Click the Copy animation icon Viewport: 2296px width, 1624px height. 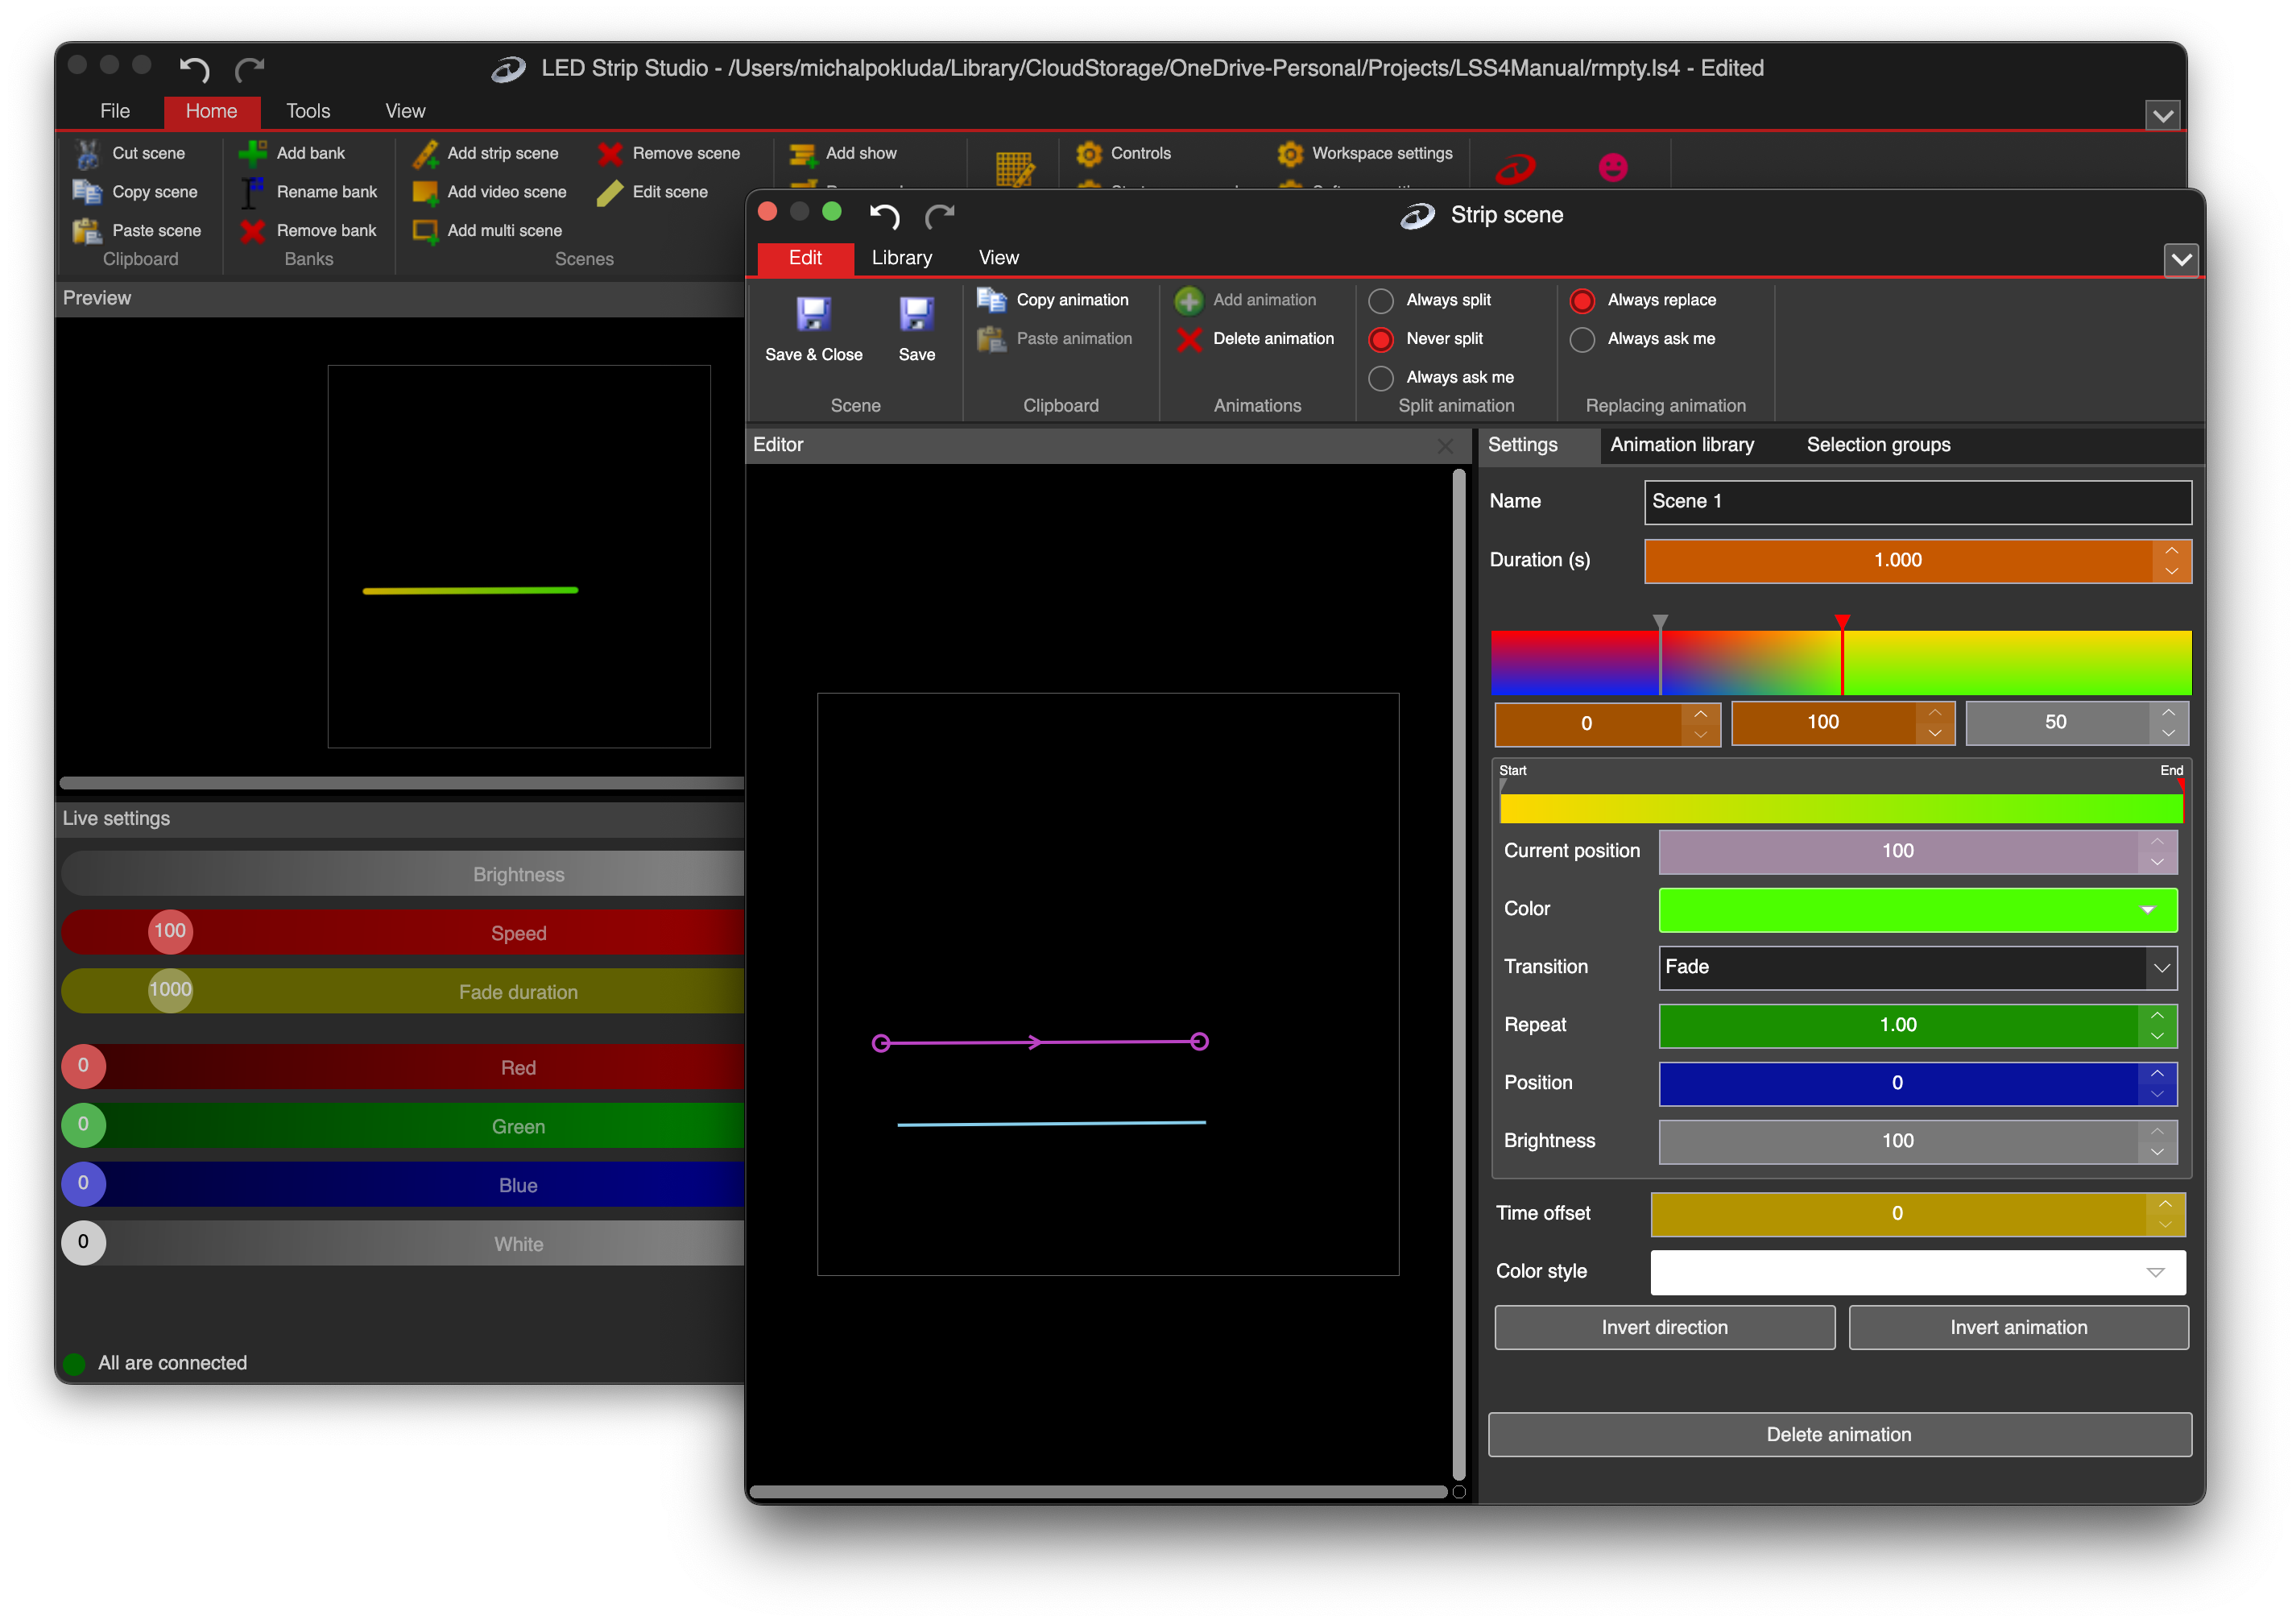coord(991,300)
